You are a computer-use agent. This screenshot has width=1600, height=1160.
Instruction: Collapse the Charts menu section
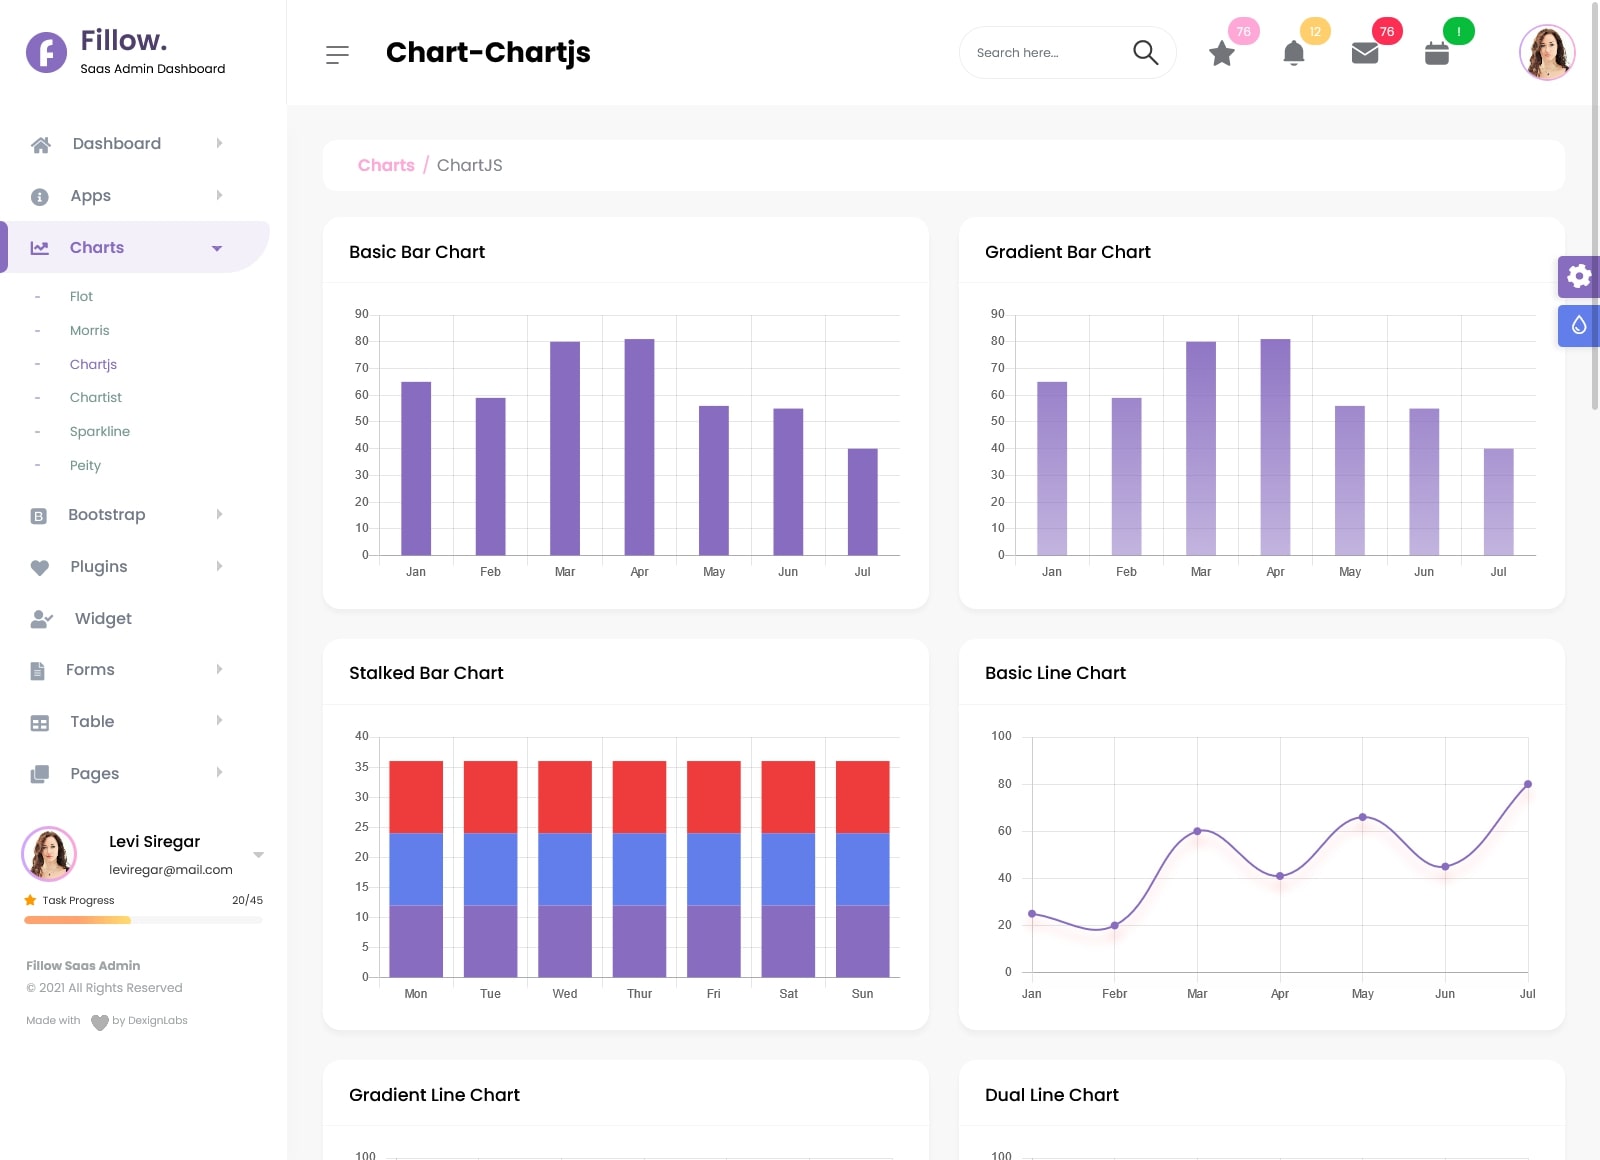(217, 248)
